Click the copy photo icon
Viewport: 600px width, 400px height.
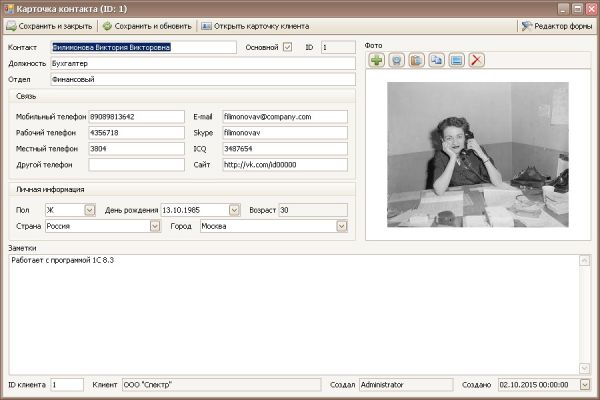coord(436,61)
